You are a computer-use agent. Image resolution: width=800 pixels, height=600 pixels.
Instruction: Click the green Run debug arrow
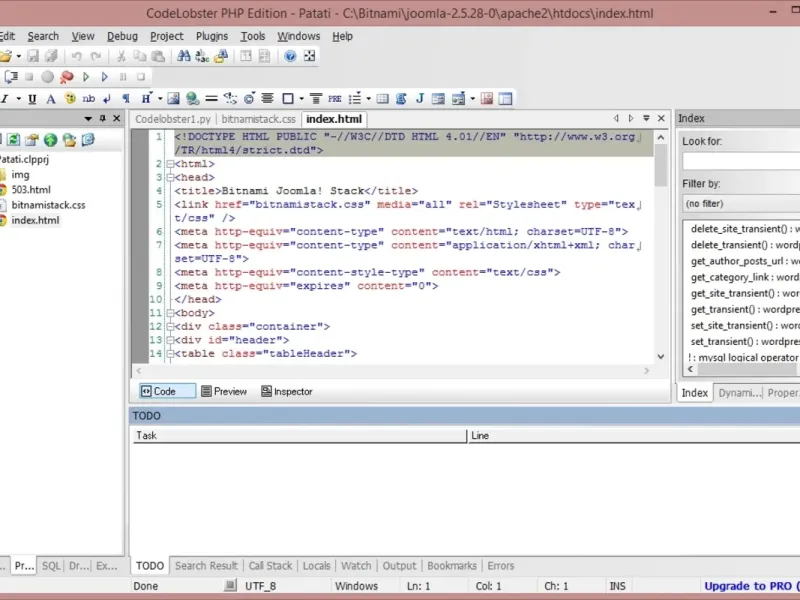87,77
